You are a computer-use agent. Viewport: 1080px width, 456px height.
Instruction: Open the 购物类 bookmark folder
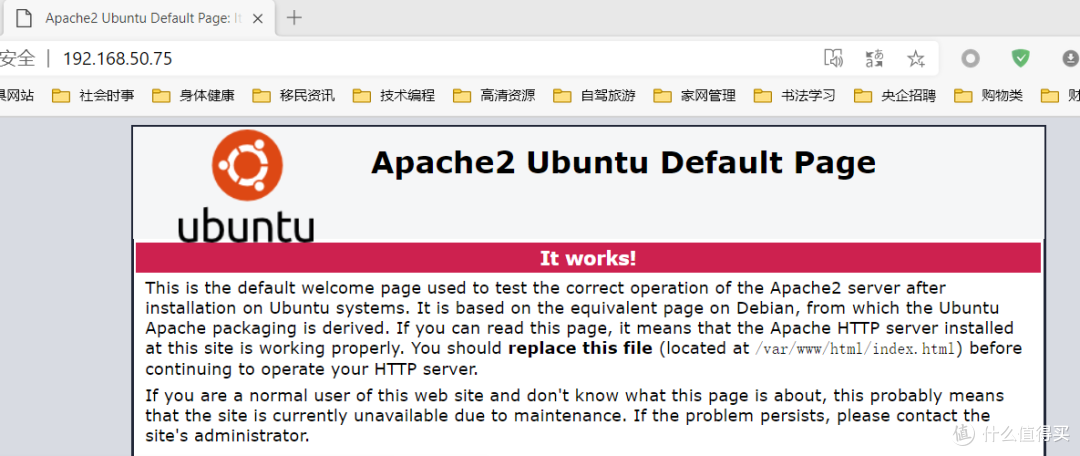click(x=988, y=96)
